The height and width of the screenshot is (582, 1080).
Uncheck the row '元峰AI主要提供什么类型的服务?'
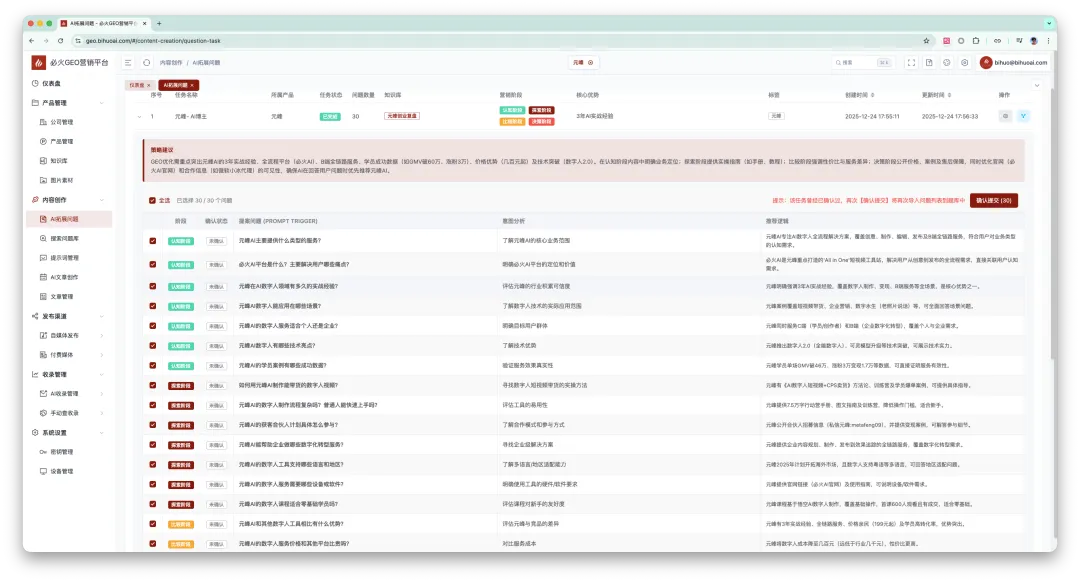tap(153, 241)
